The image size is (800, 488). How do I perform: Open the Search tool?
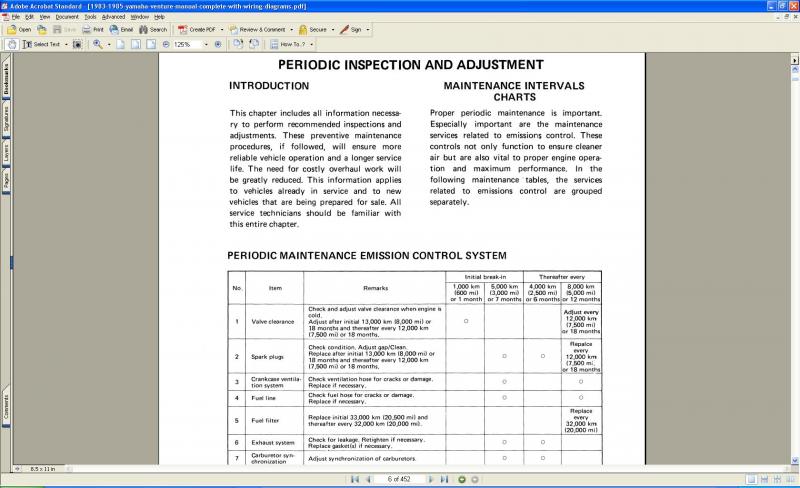[152, 30]
